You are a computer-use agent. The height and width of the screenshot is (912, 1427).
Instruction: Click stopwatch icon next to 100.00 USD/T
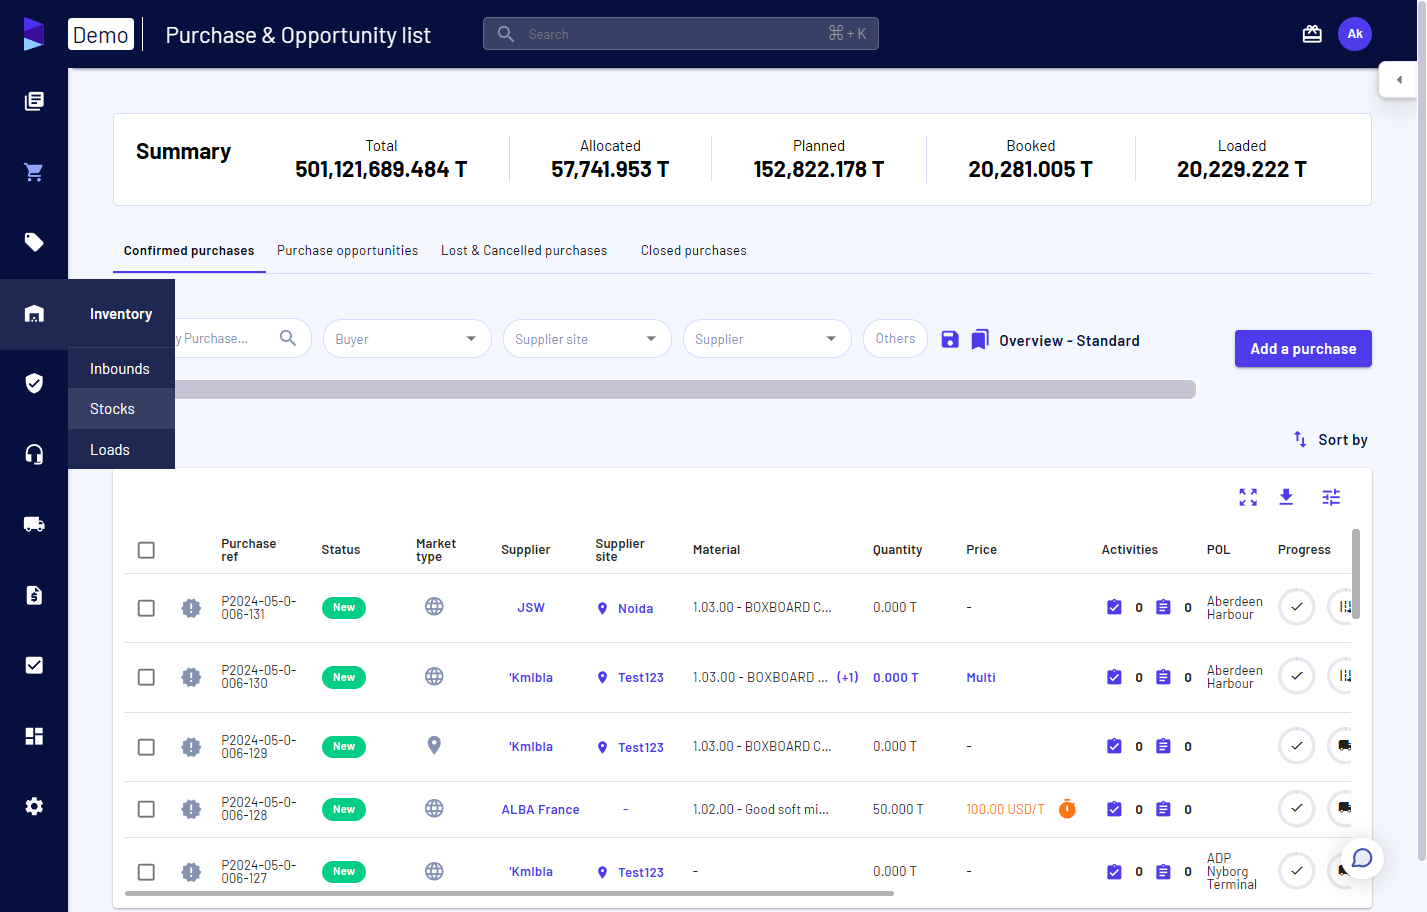(x=1067, y=809)
